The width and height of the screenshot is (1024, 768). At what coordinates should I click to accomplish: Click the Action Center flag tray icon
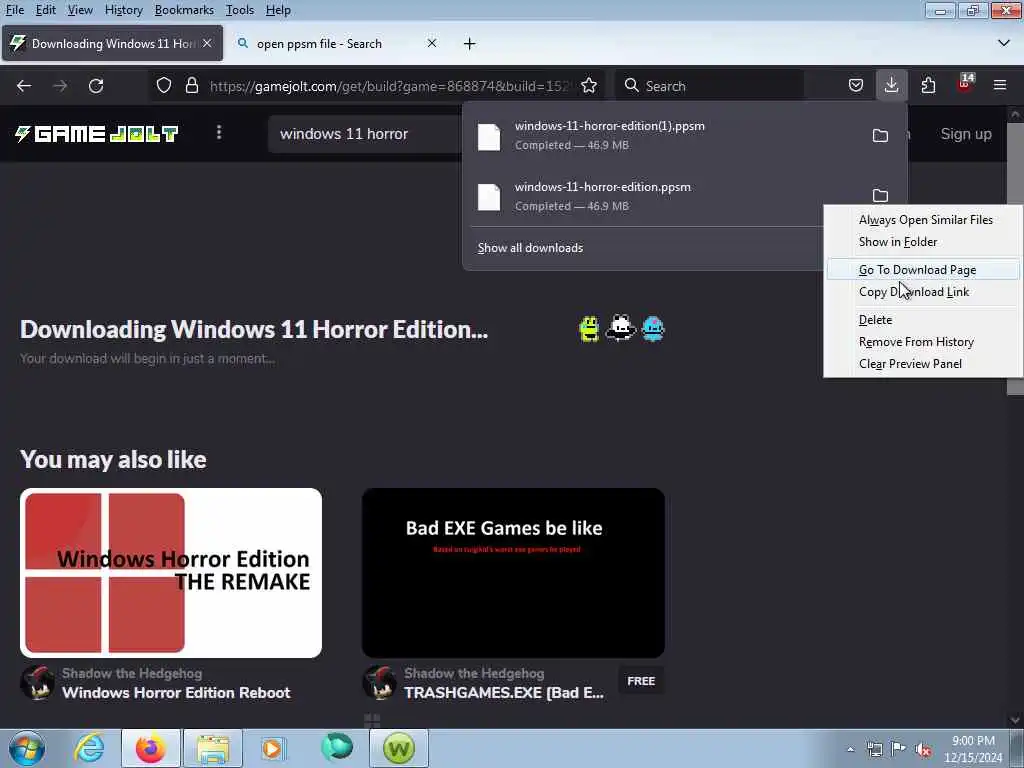899,749
